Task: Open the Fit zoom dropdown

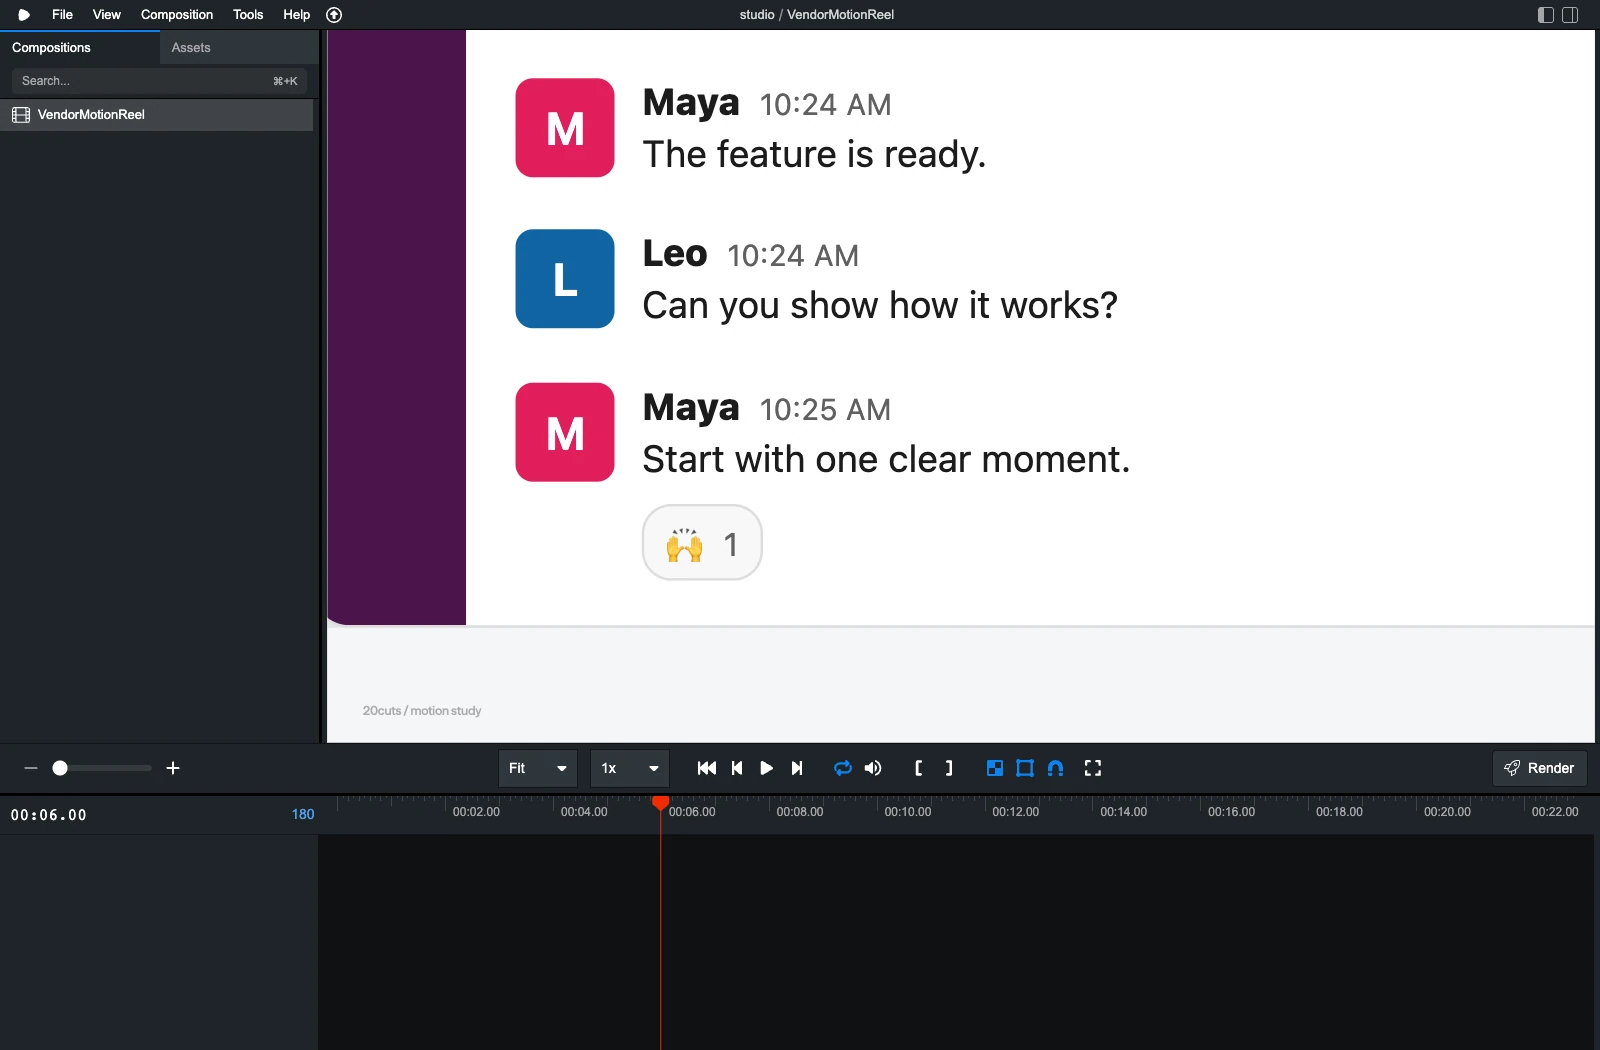Action: click(538, 768)
